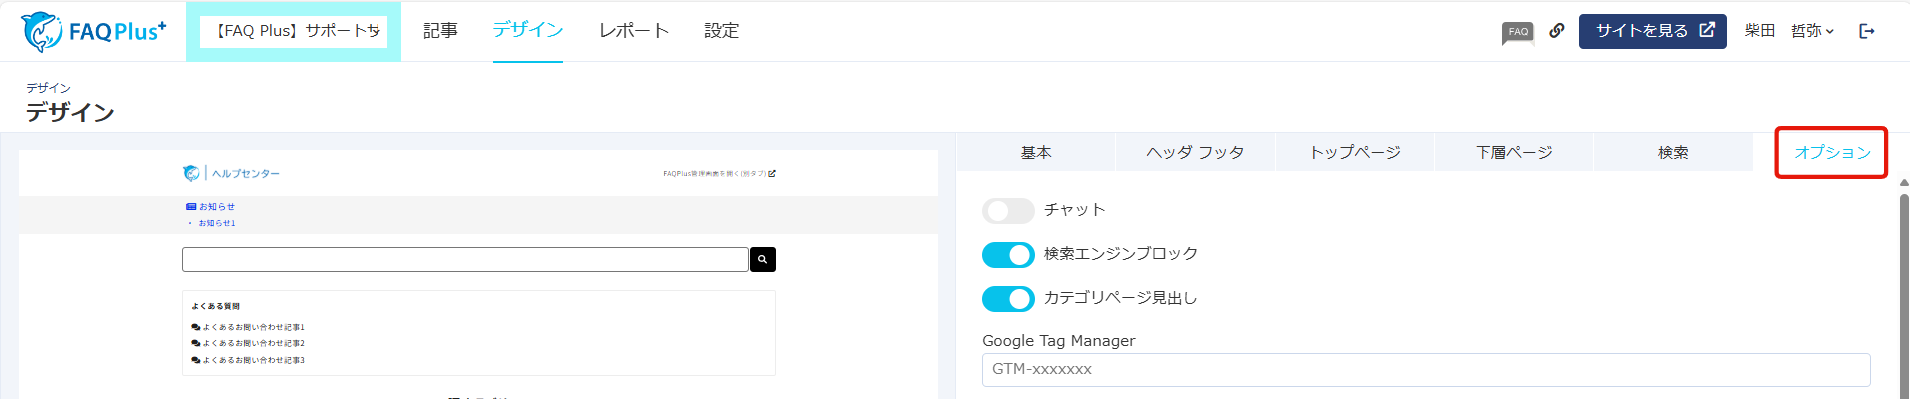Click the FAQ Plus dolphin logo

pos(94,31)
